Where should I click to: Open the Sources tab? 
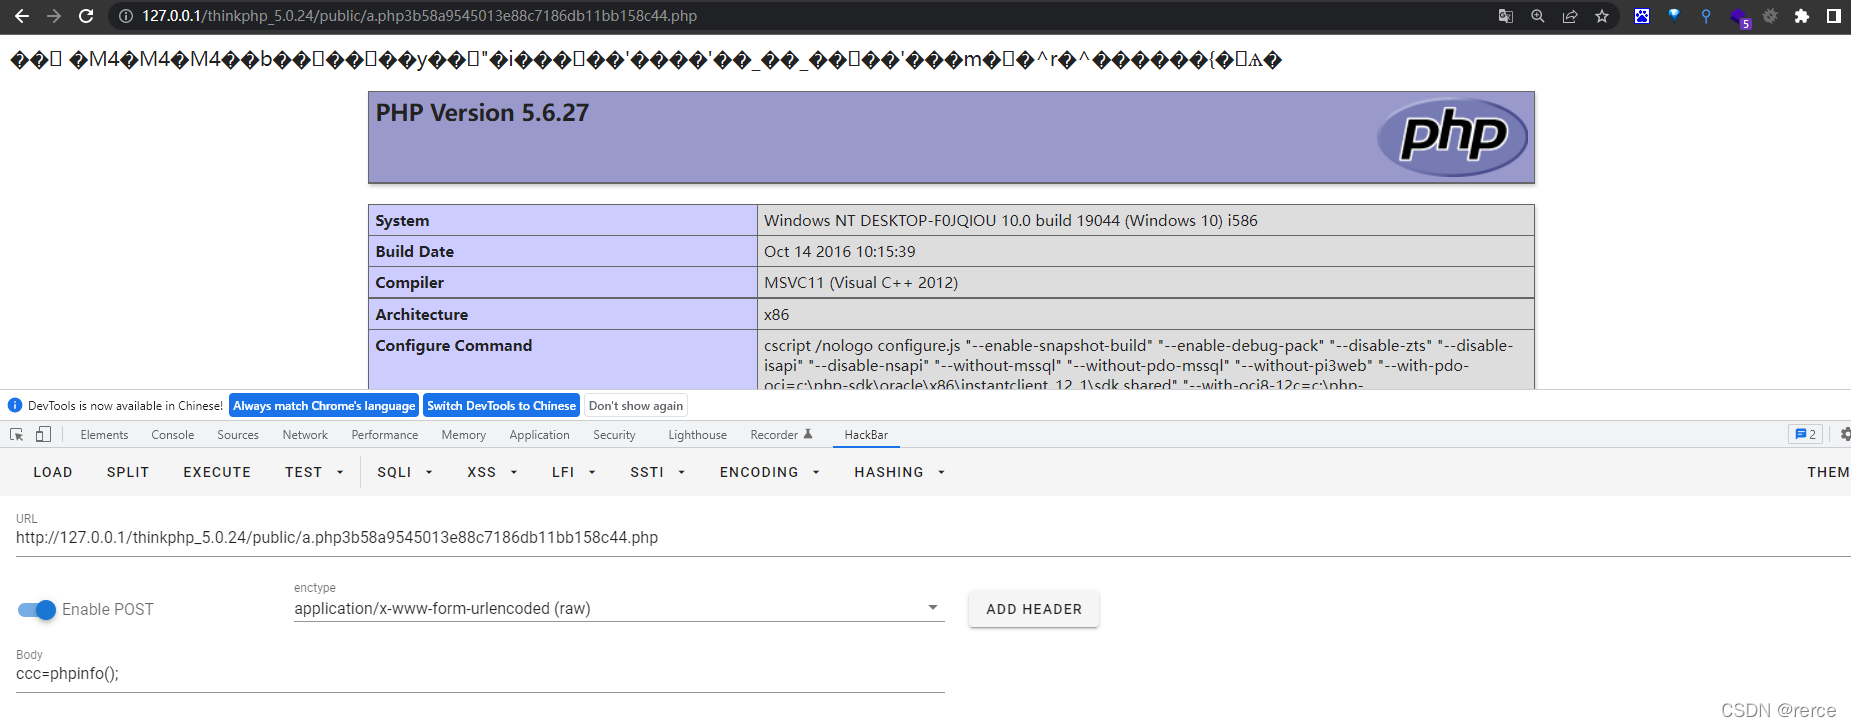[238, 435]
